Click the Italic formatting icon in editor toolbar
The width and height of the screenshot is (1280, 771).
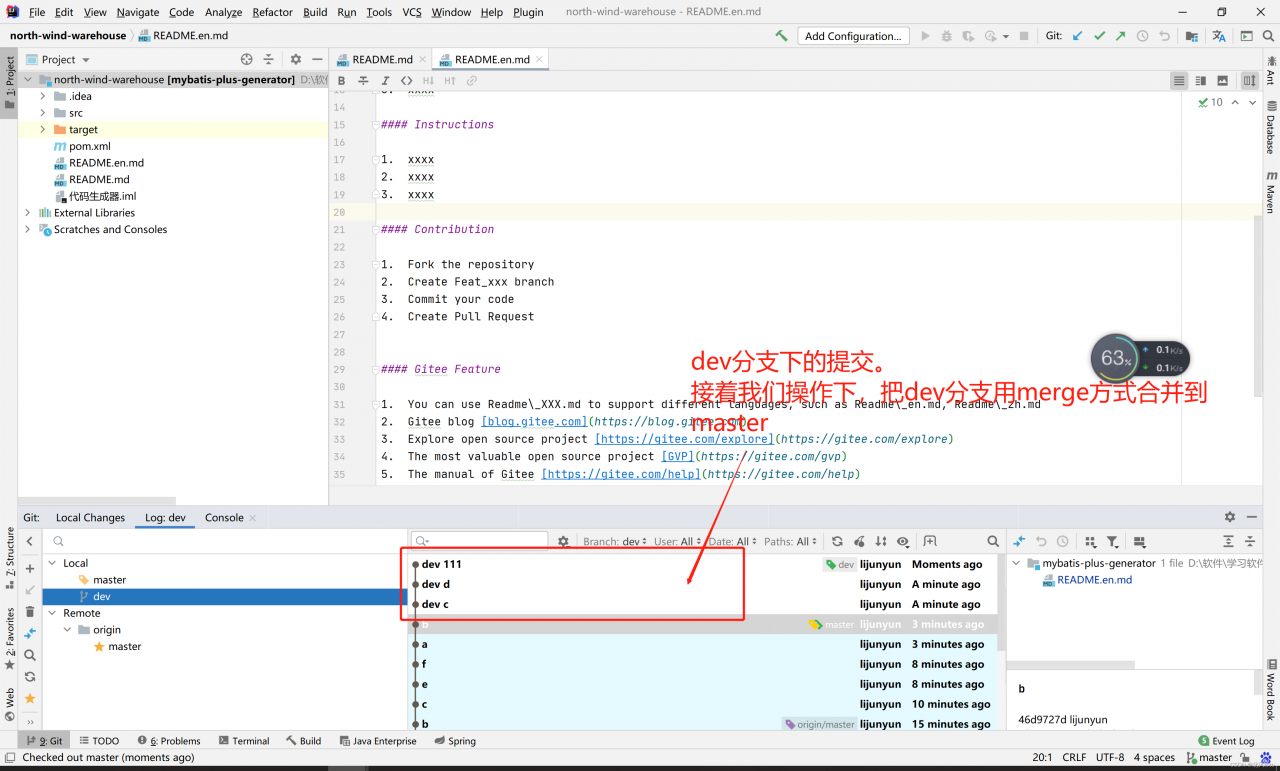[x=385, y=81]
